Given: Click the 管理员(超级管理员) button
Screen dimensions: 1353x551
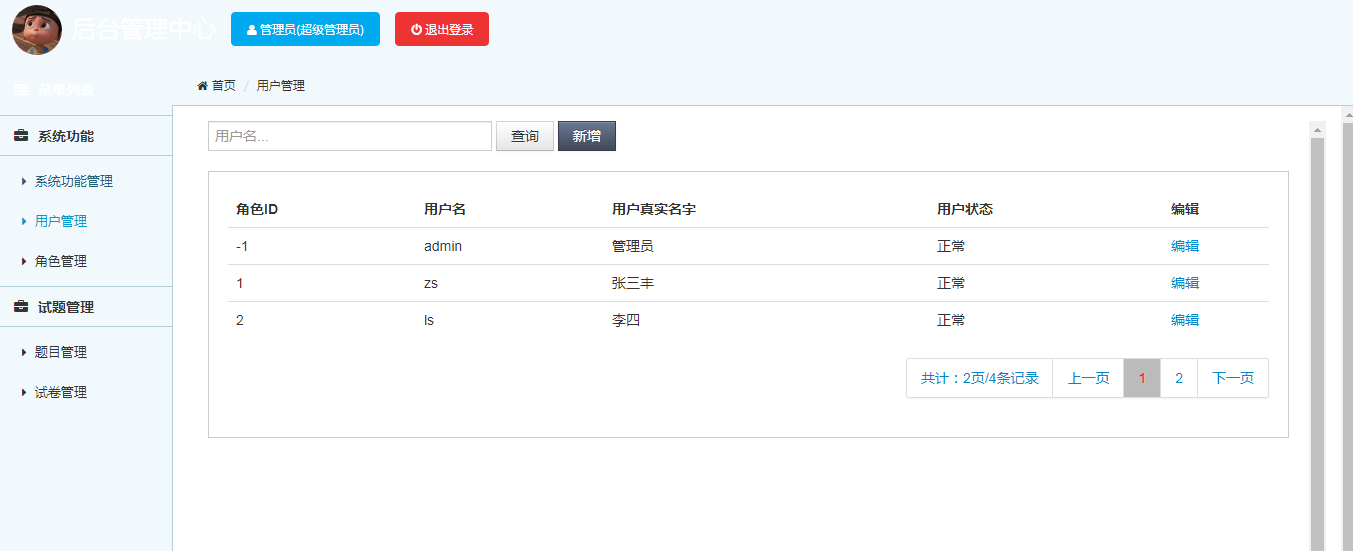Looking at the screenshot, I should [x=305, y=29].
